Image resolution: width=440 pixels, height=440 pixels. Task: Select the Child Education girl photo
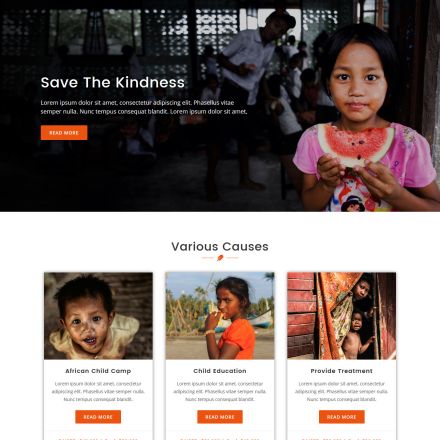coord(220,316)
